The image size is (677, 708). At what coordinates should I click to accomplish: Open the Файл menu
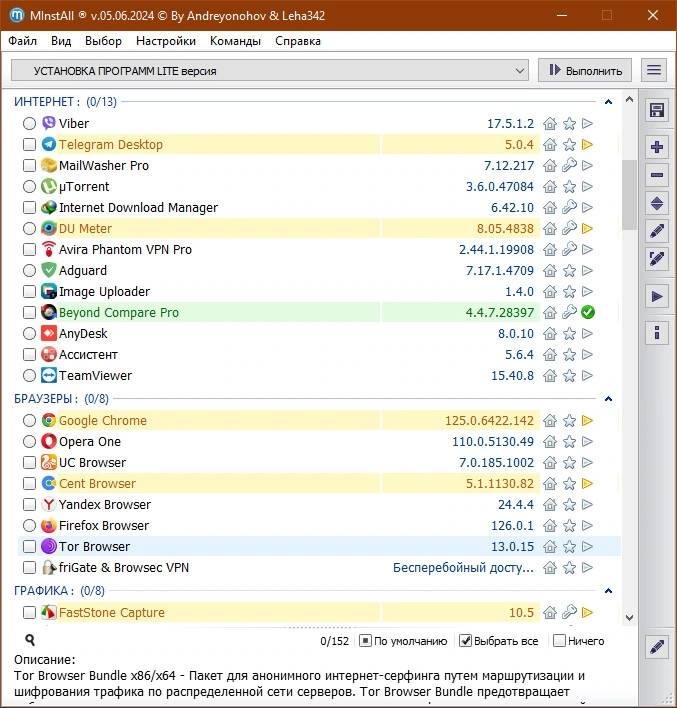pos(23,41)
